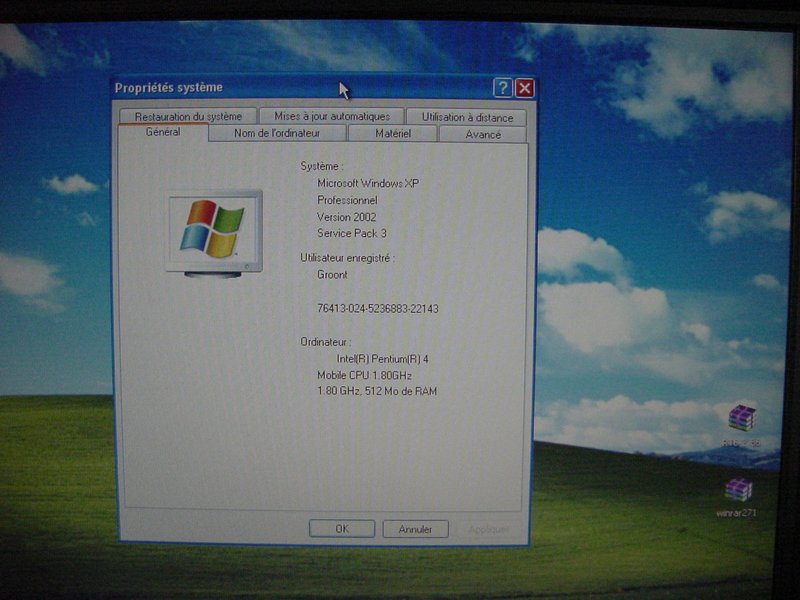
Task: Confirm with the OK button
Action: [342, 529]
